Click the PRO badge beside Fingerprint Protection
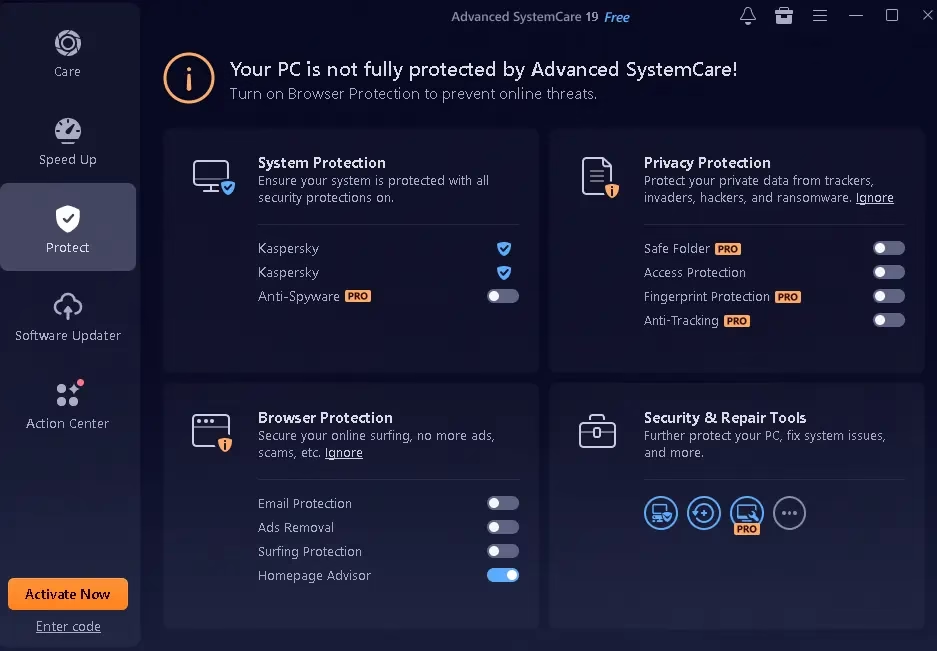The width and height of the screenshot is (937, 651). point(788,297)
